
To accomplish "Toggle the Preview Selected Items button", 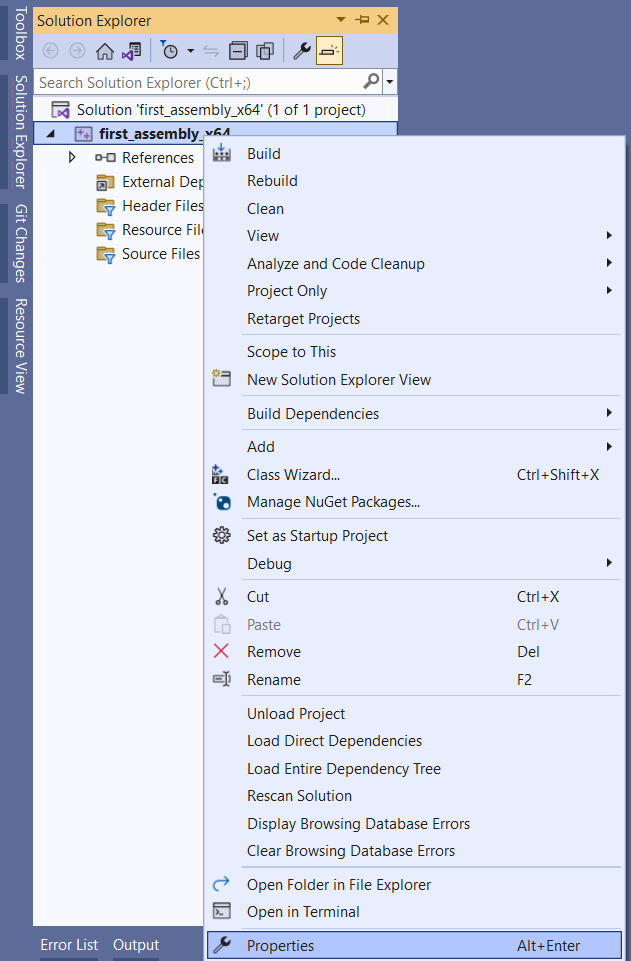I will (x=329, y=51).
